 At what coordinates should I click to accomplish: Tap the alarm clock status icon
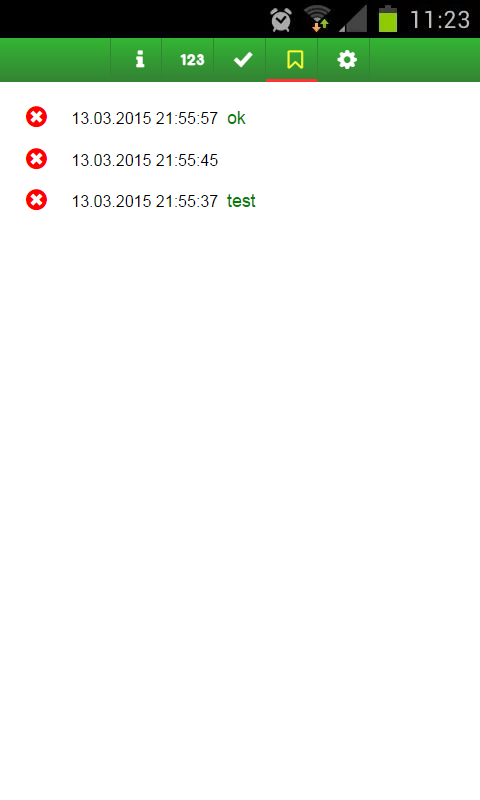[281, 20]
